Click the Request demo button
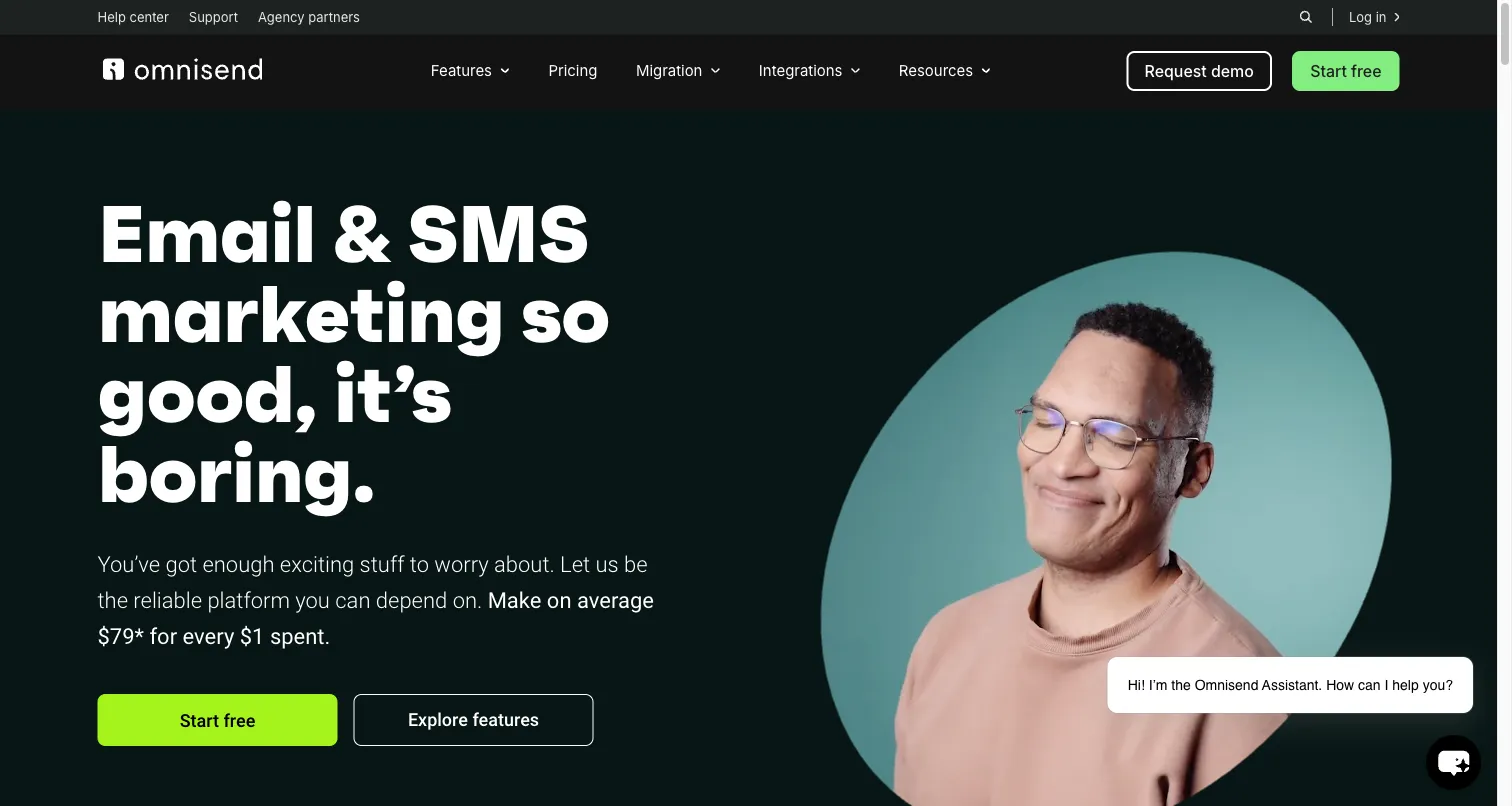Image resolution: width=1512 pixels, height=806 pixels. click(1199, 71)
